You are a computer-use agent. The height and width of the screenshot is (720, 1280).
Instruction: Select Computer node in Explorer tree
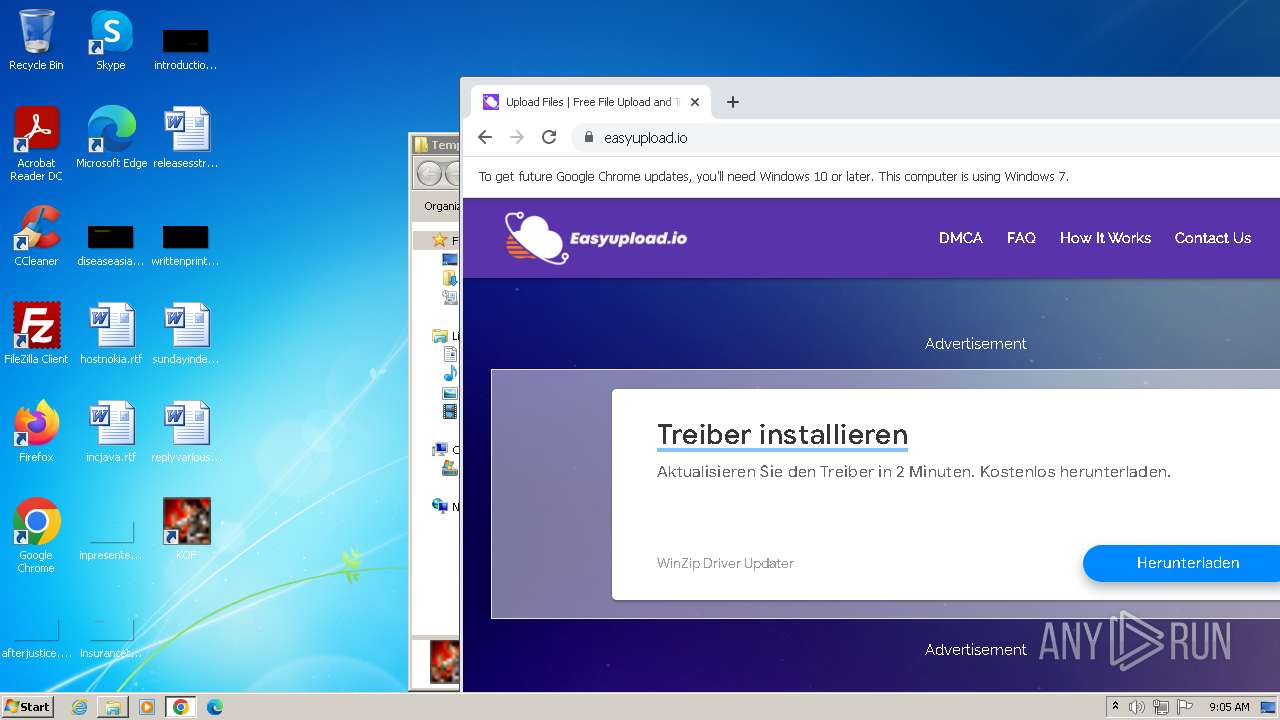click(440, 450)
